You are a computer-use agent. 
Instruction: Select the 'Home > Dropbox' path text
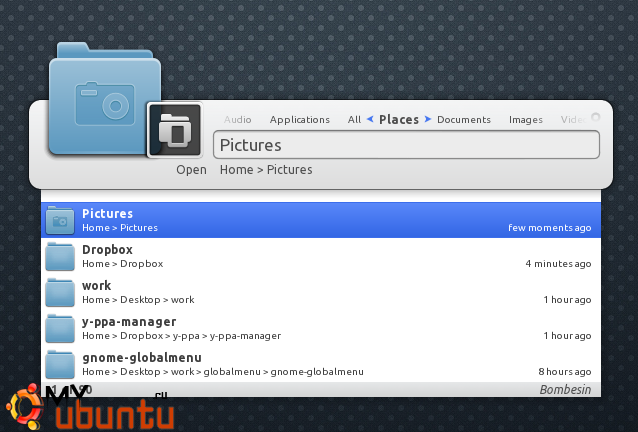pyautogui.click(x=122, y=264)
